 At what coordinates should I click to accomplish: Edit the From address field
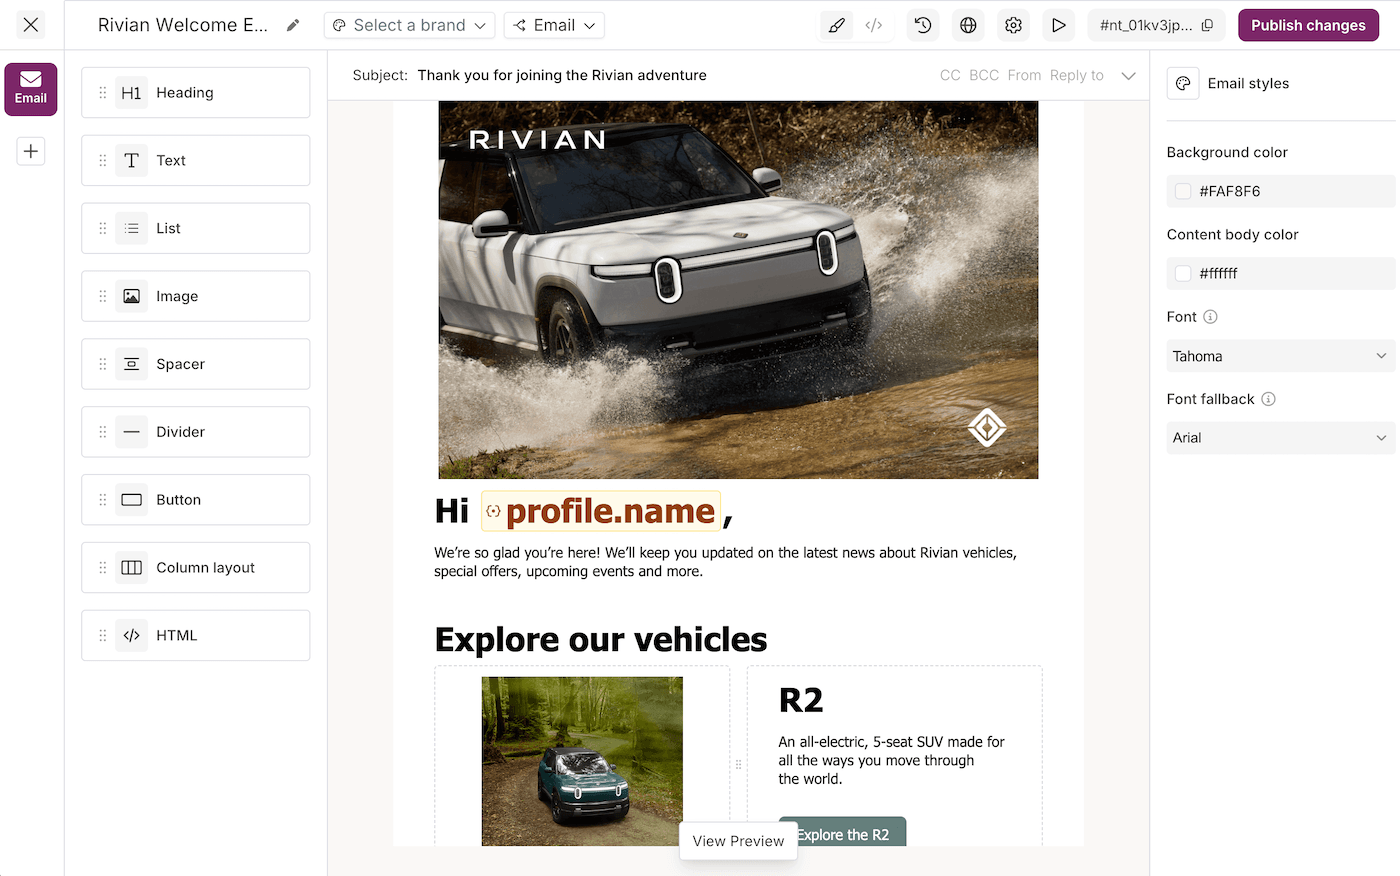coord(1024,75)
